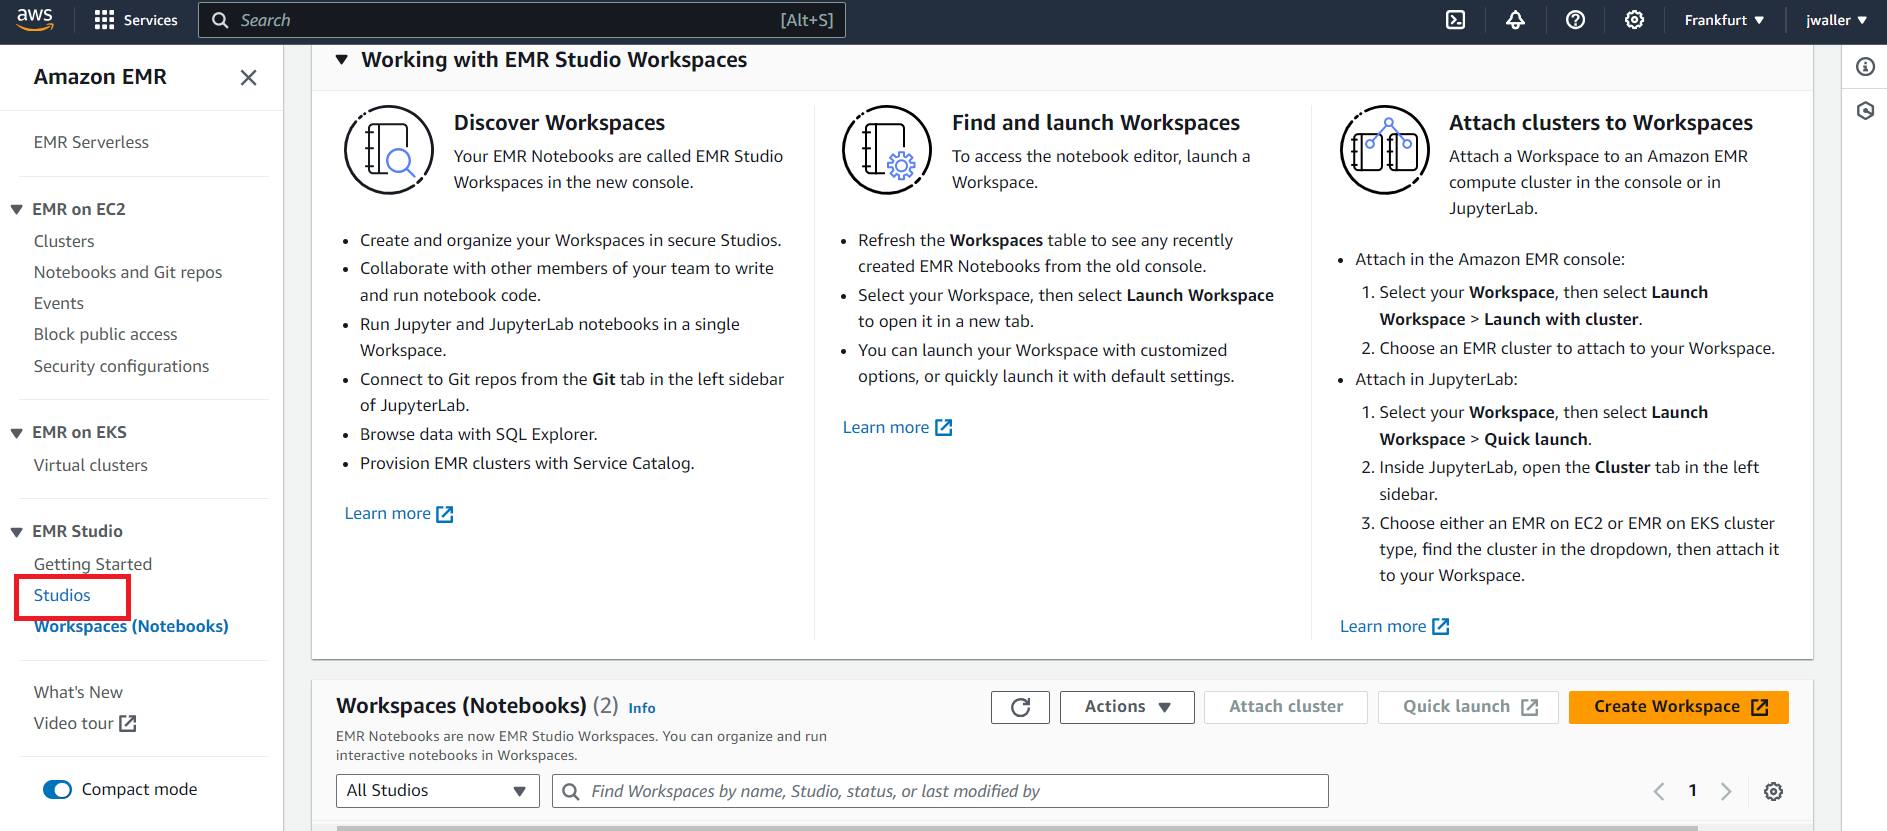This screenshot has width=1887, height=831.
Task: Click the AWS logo home icon
Action: 35,20
